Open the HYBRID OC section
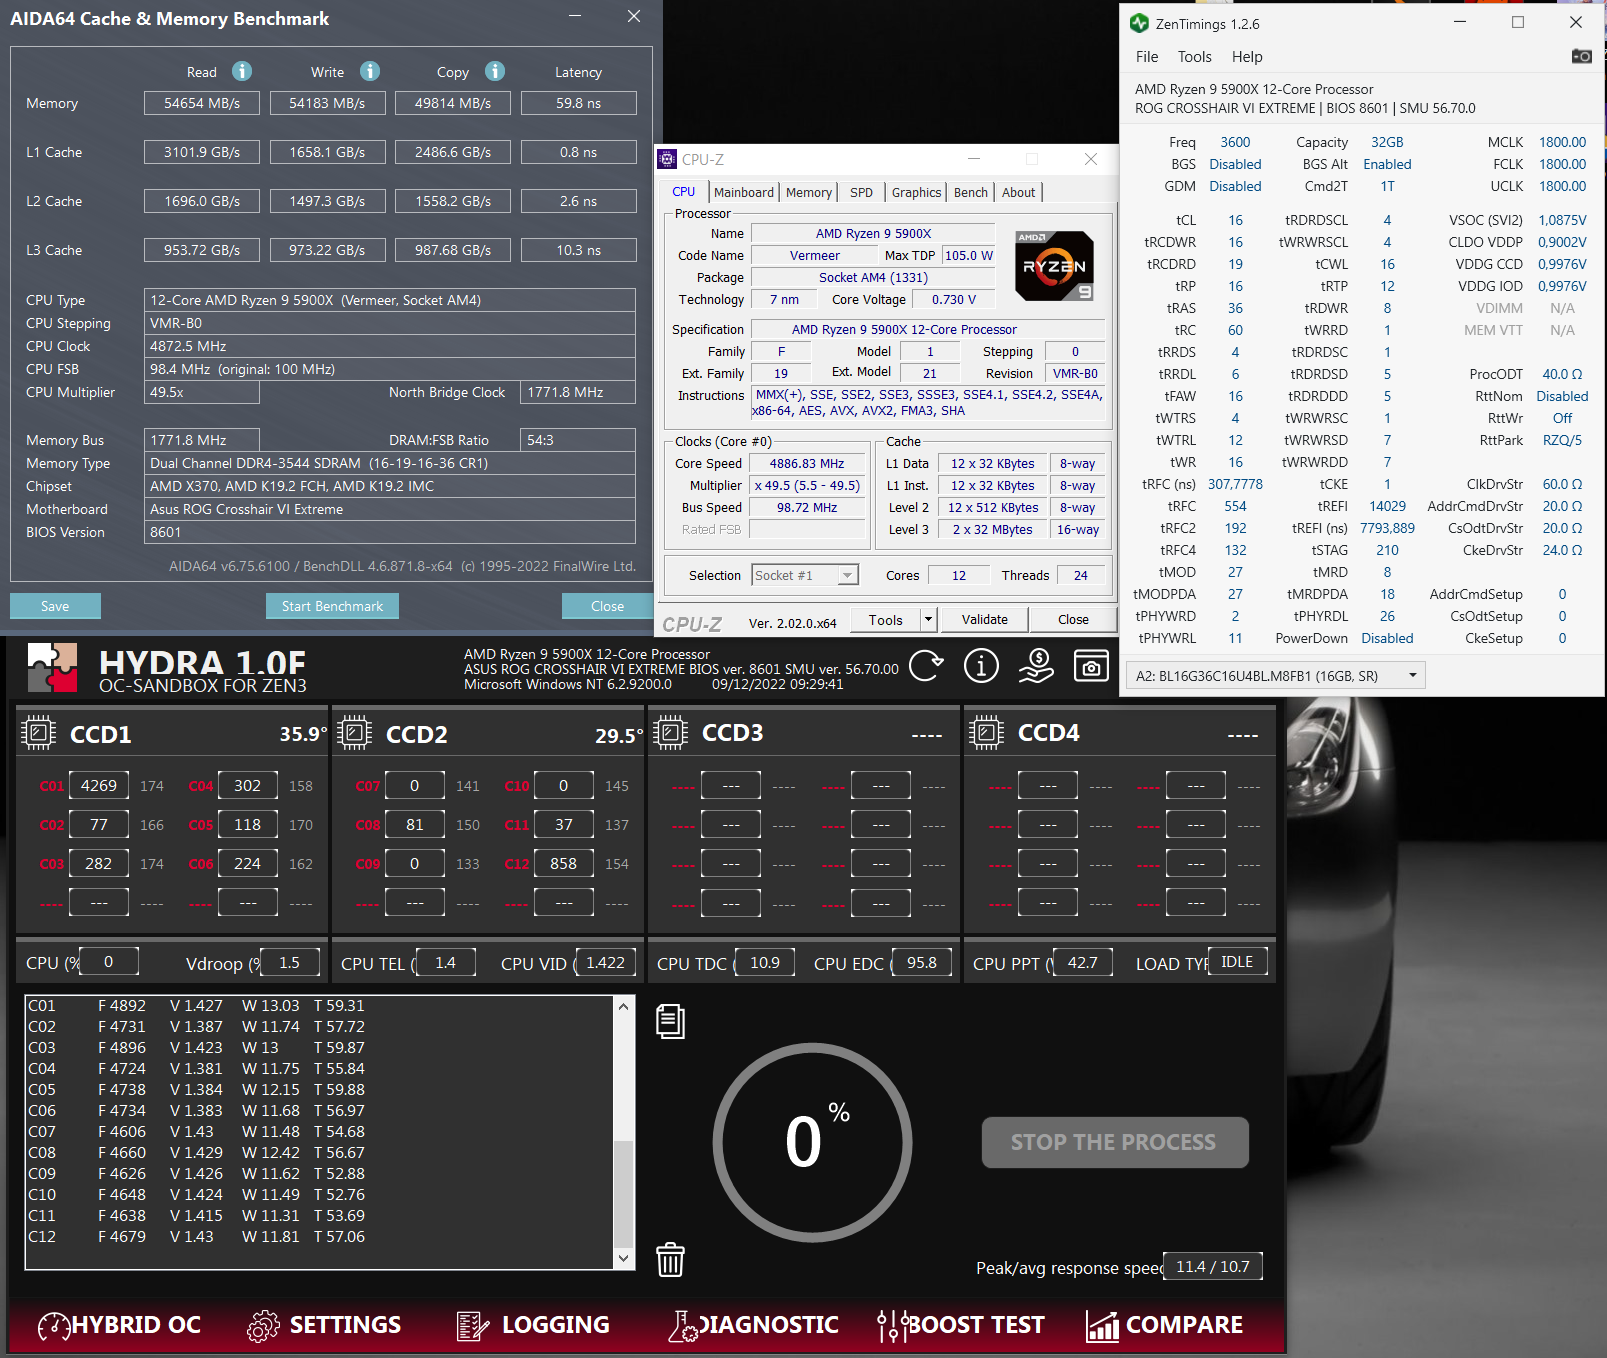Screen dimensions: 1607x1358 (119, 1325)
